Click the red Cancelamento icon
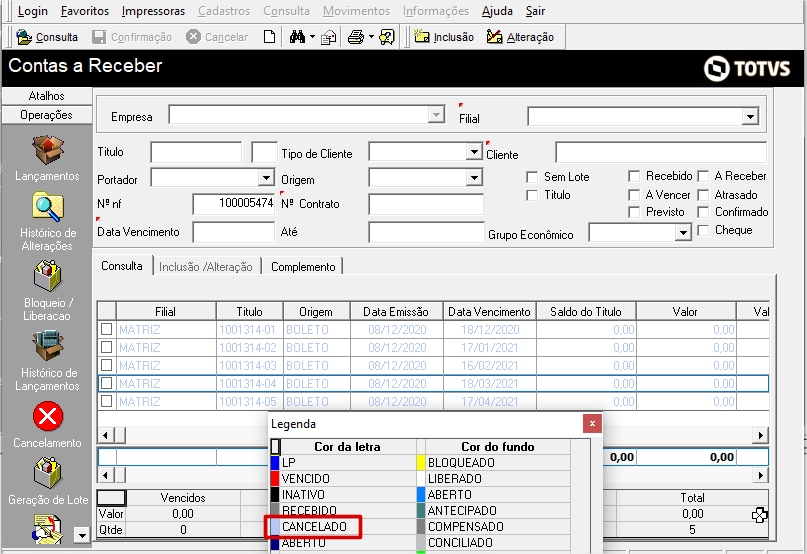 (48, 416)
